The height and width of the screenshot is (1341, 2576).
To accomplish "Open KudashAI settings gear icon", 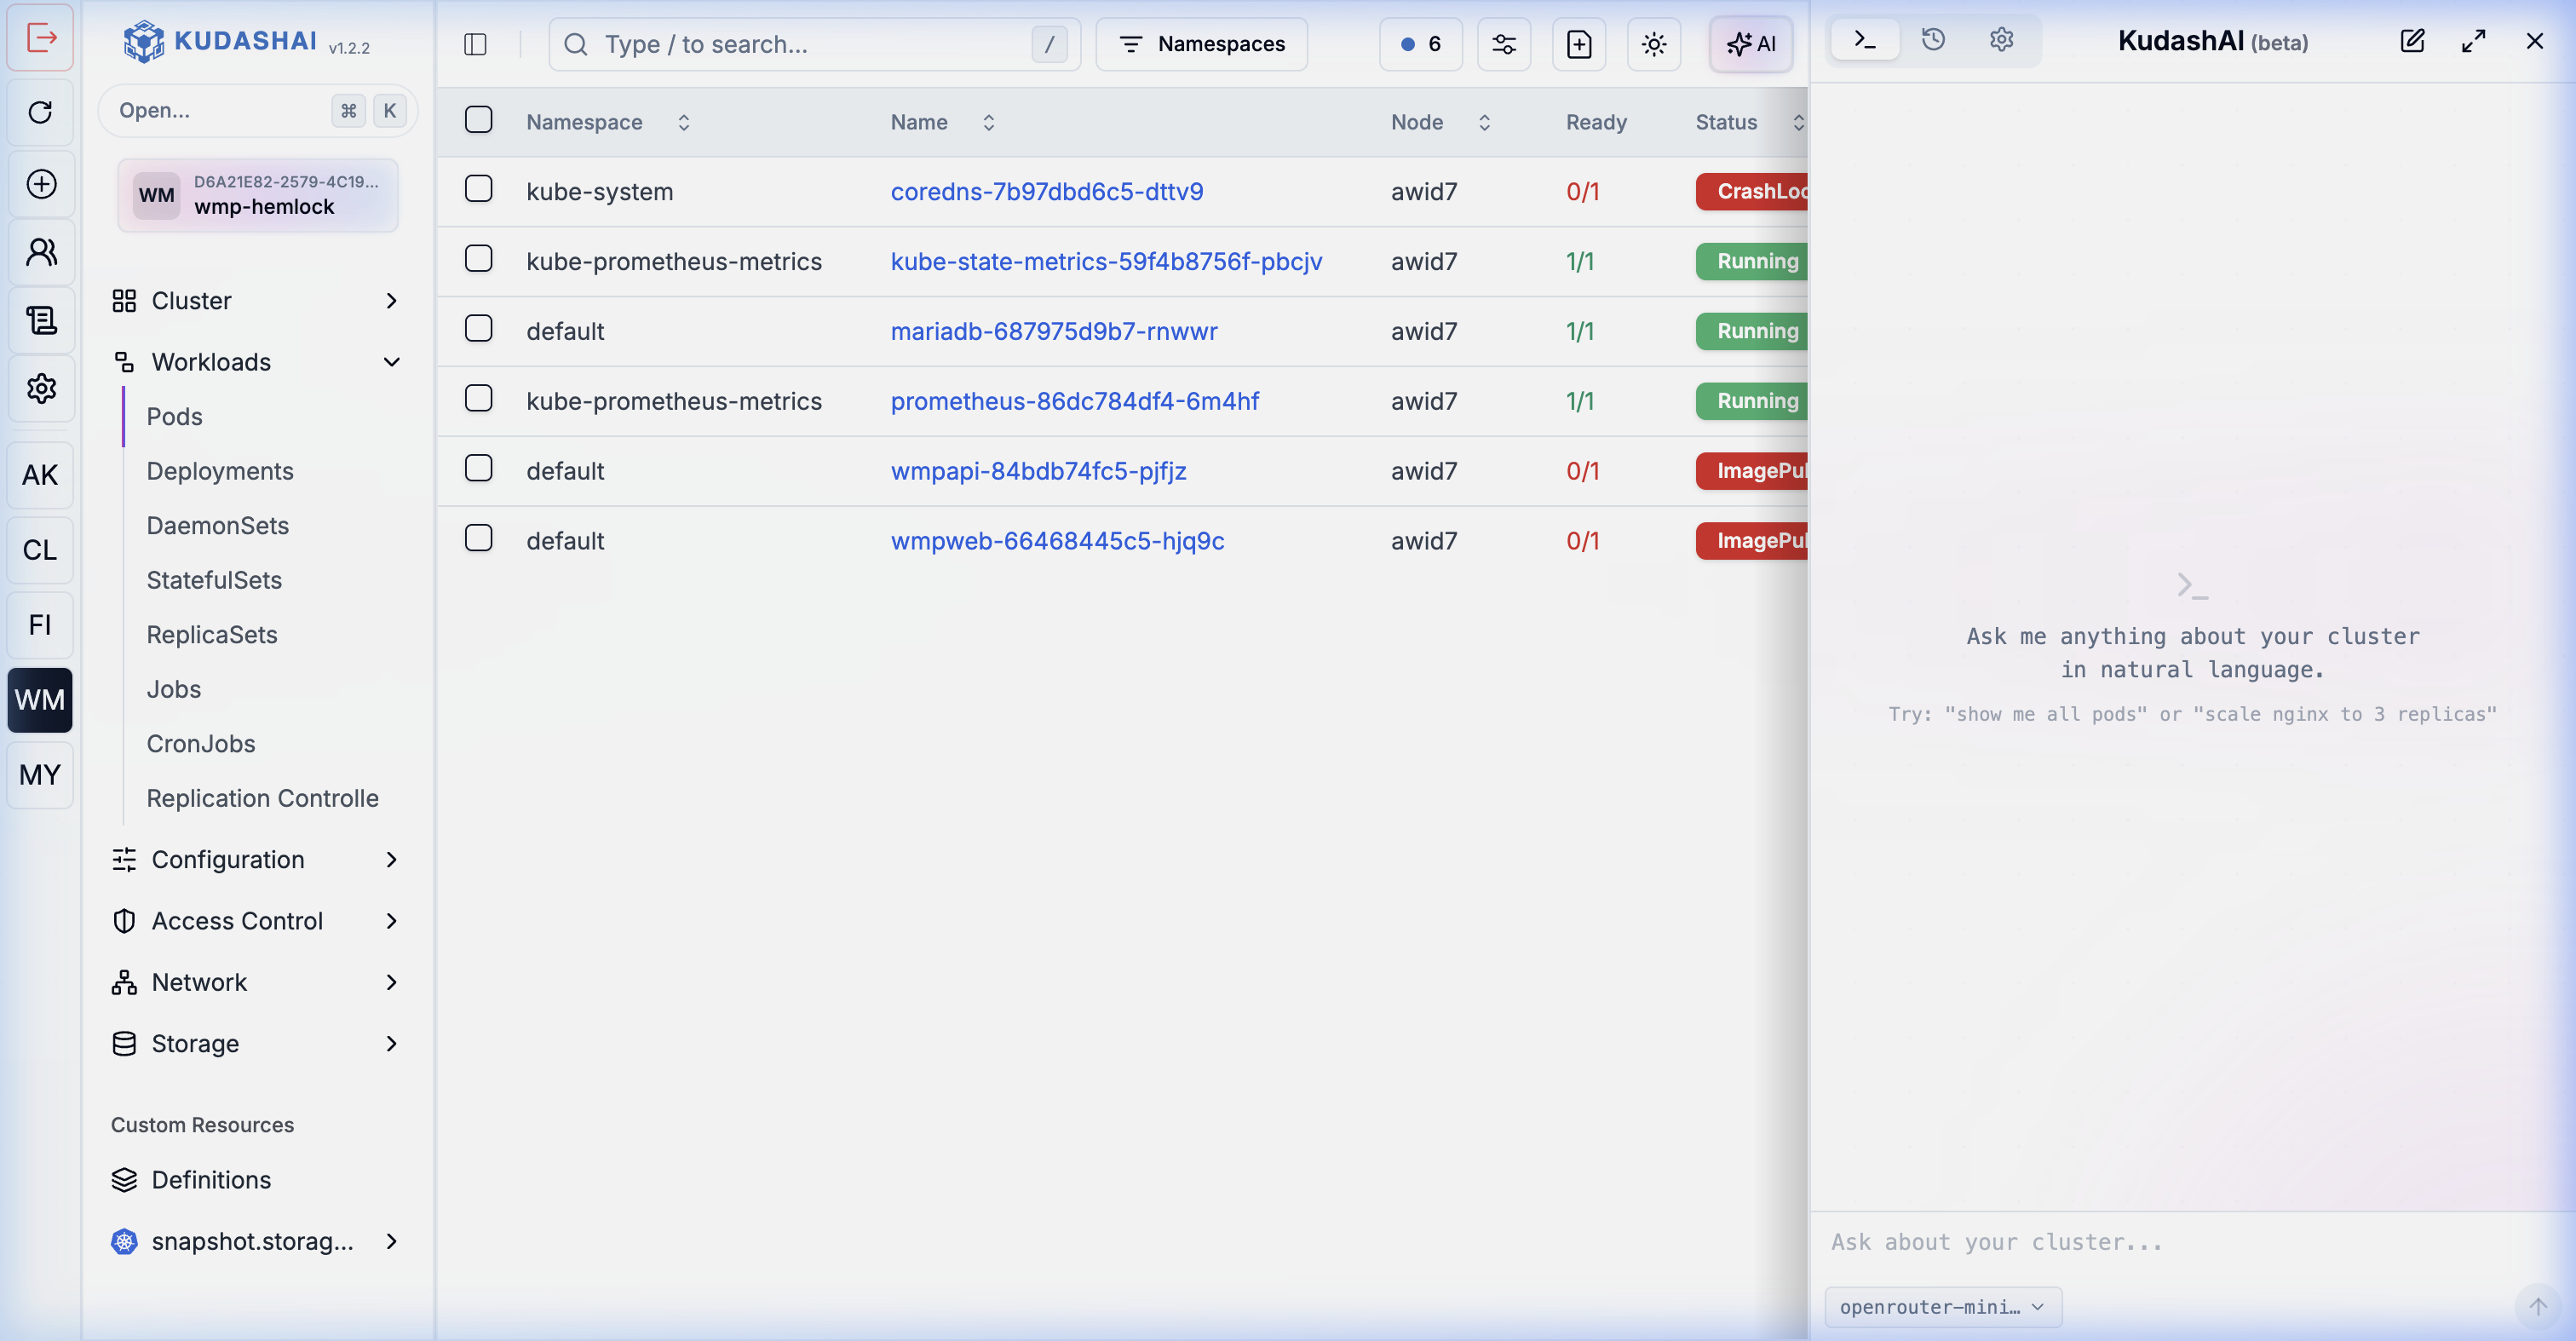I will (2001, 40).
